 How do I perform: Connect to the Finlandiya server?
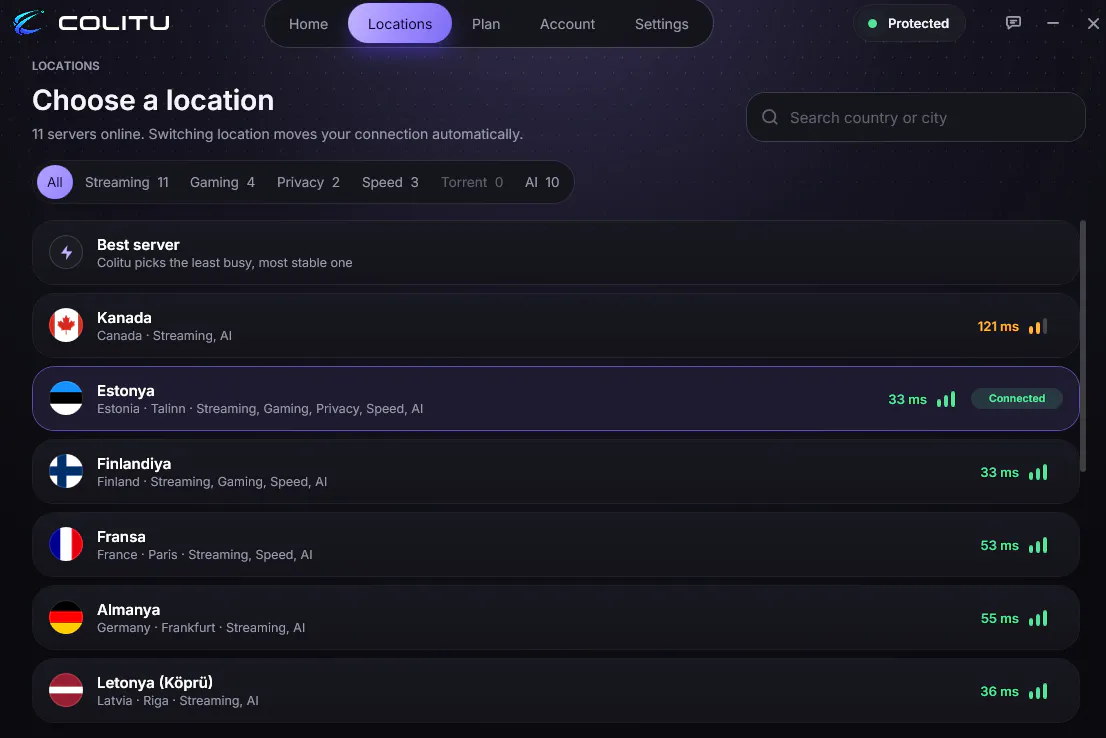click(556, 471)
